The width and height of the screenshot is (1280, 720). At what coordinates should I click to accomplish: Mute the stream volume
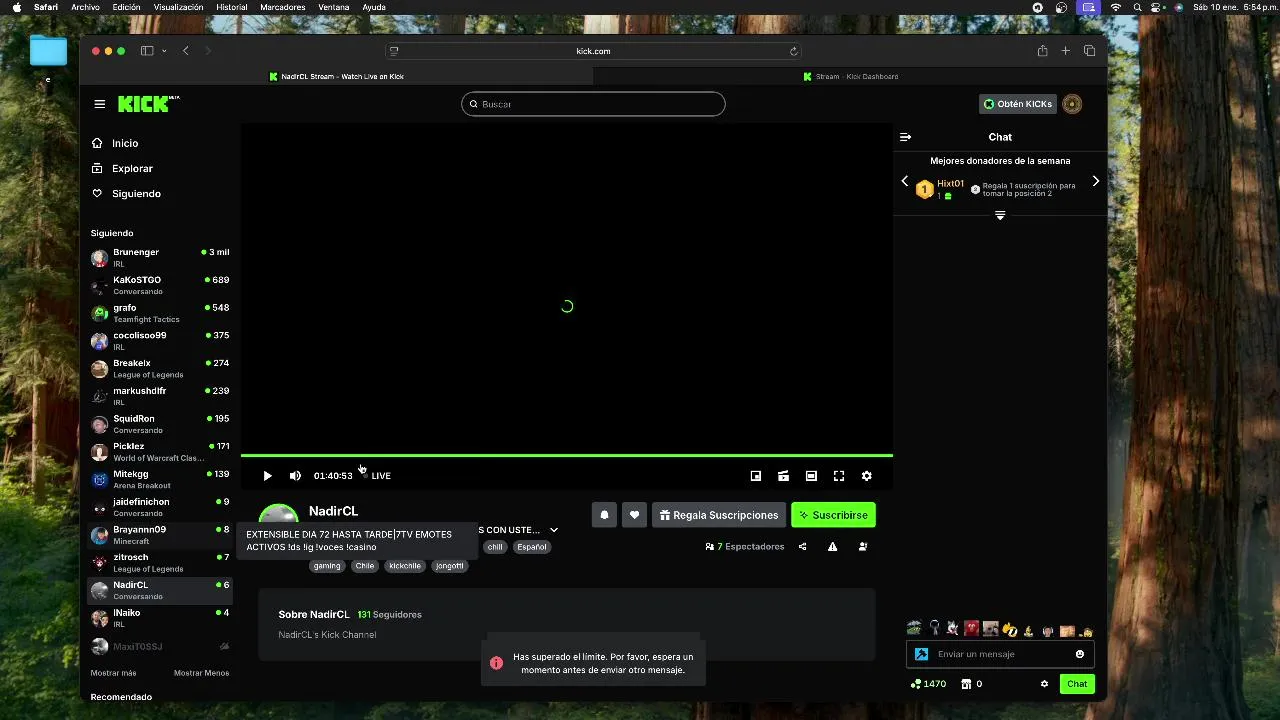tap(295, 476)
